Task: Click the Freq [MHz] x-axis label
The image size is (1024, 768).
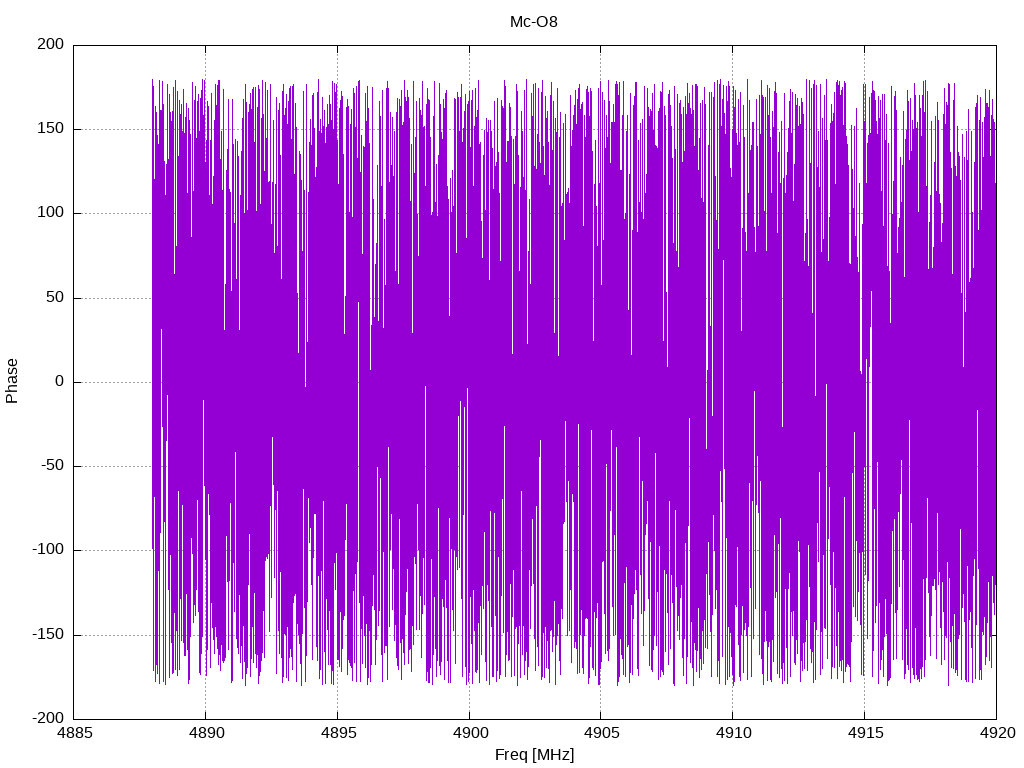Action: click(534, 754)
